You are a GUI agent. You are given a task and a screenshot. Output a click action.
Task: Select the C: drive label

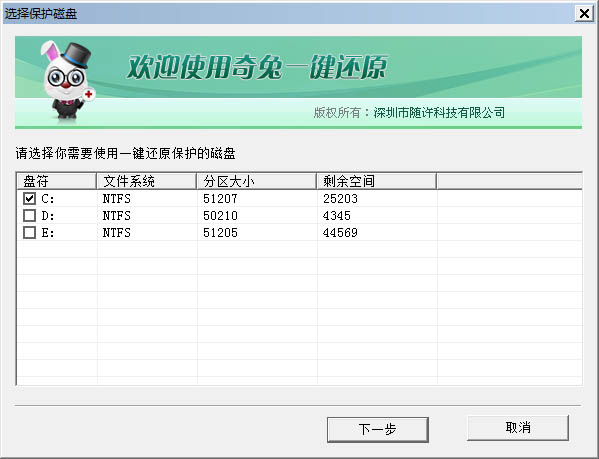[x=48, y=199]
